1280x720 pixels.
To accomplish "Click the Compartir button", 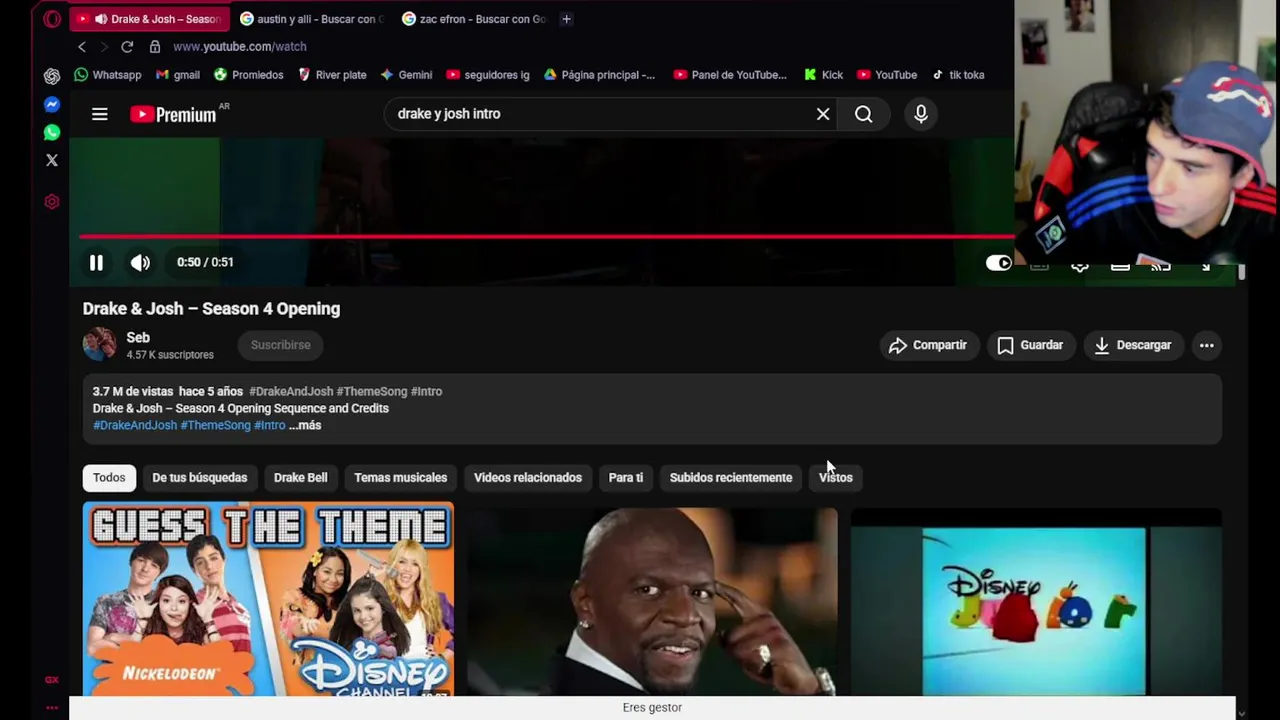I will coord(928,345).
